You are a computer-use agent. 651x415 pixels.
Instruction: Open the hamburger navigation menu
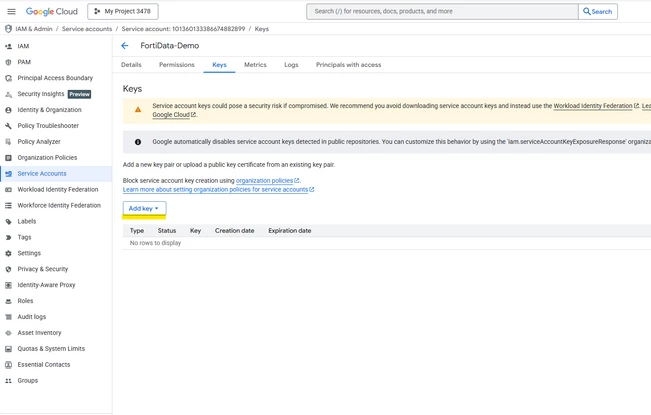[11, 11]
